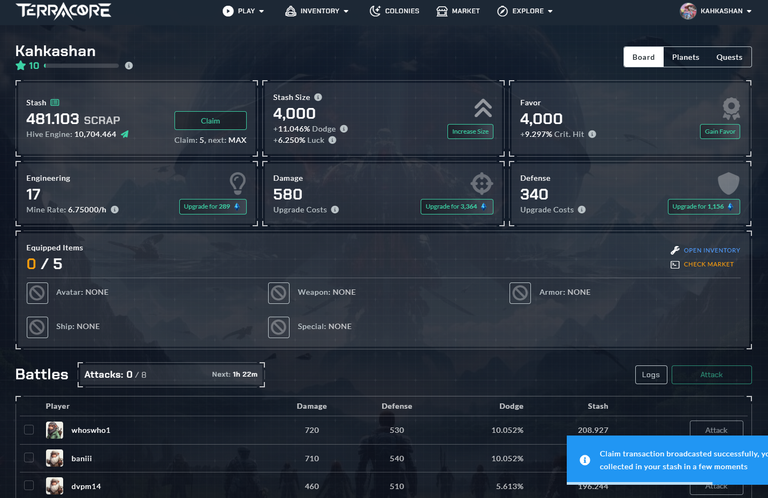Claim the stash scrap
This screenshot has height=498, width=768.
[210, 120]
